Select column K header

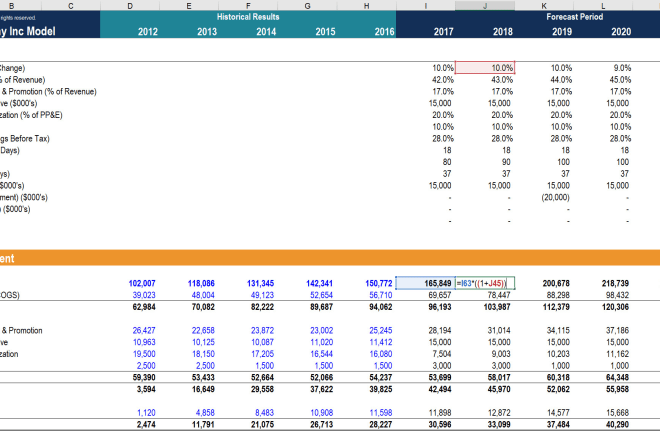544,5
